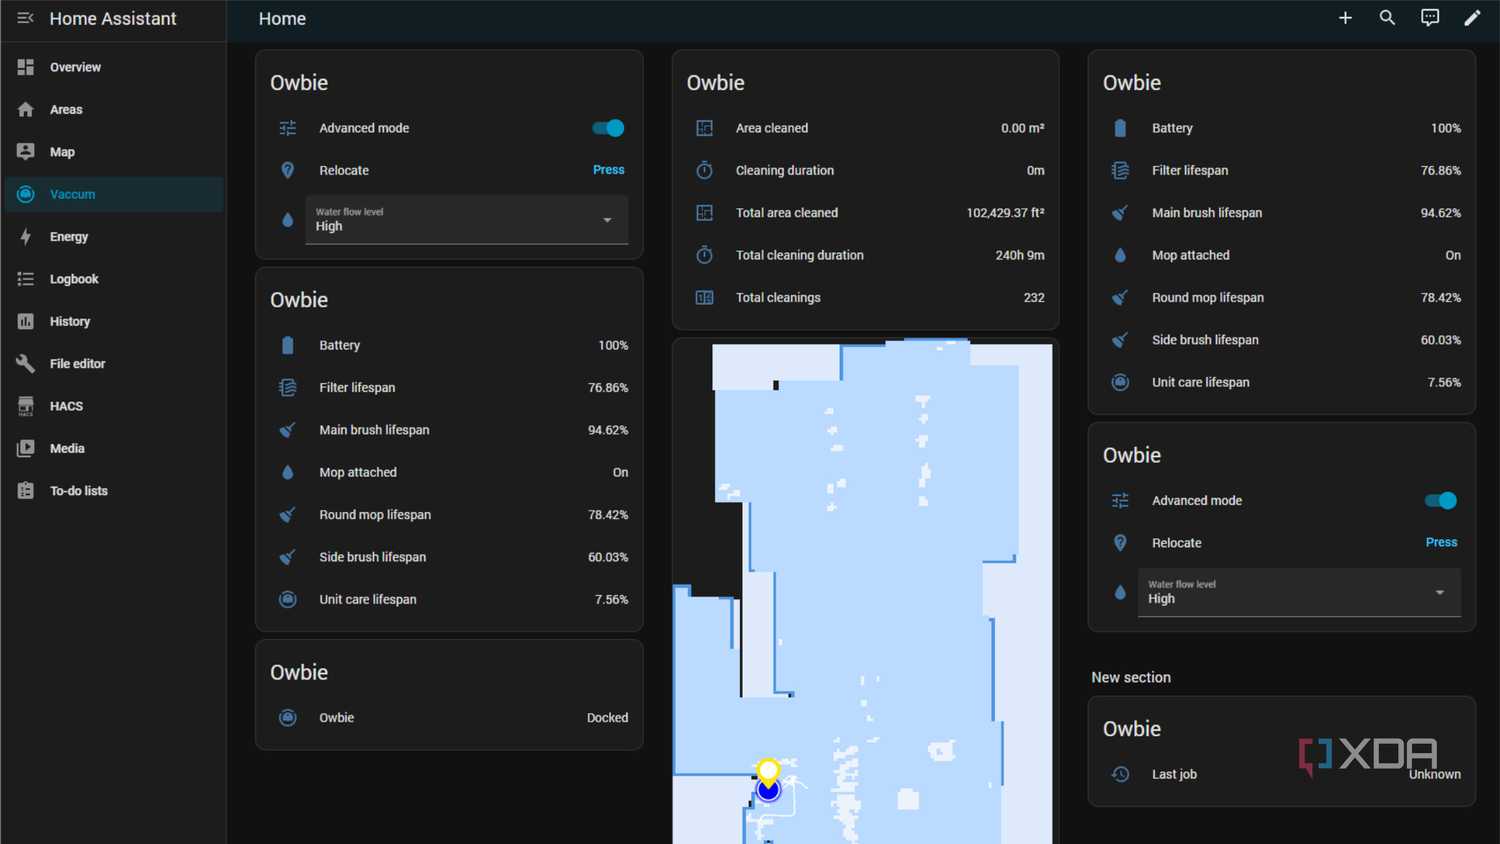Click the Total cleanings value "232"
The image size is (1500, 844).
(1034, 298)
